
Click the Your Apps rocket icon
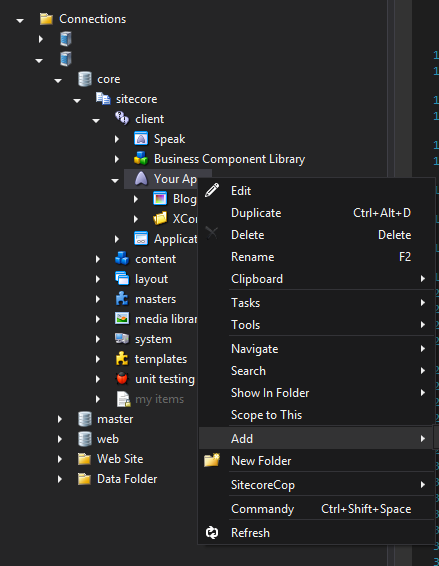pos(141,179)
